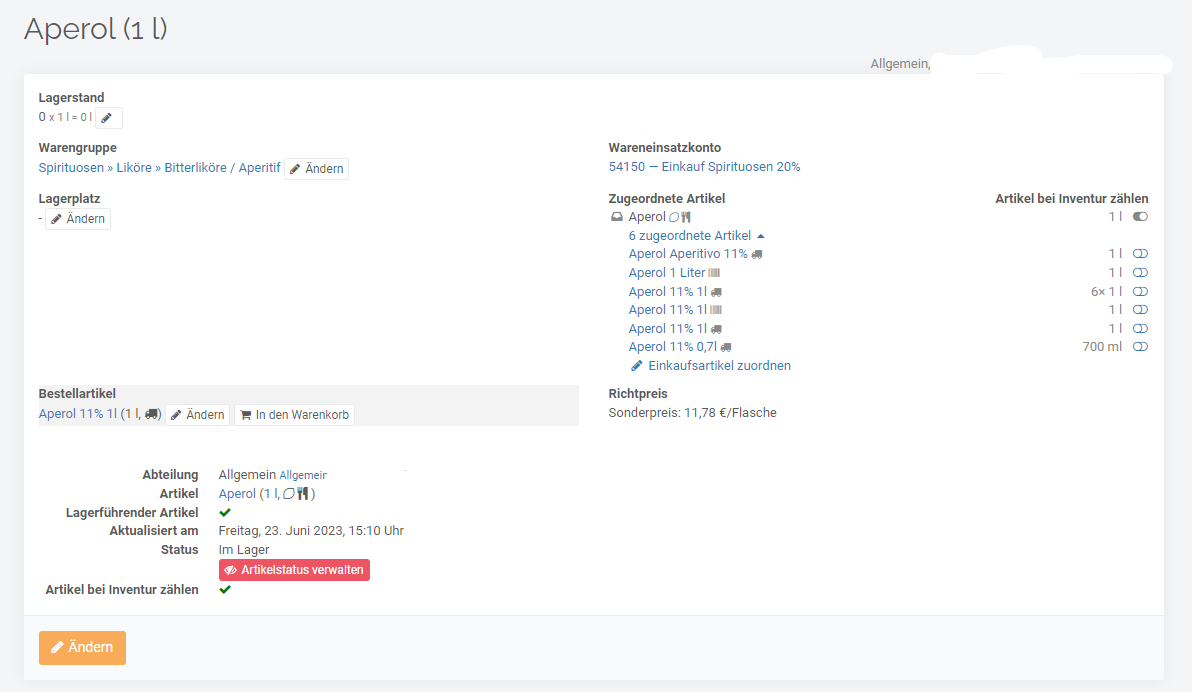Open Aperol Aperitivo 11% article

688,254
